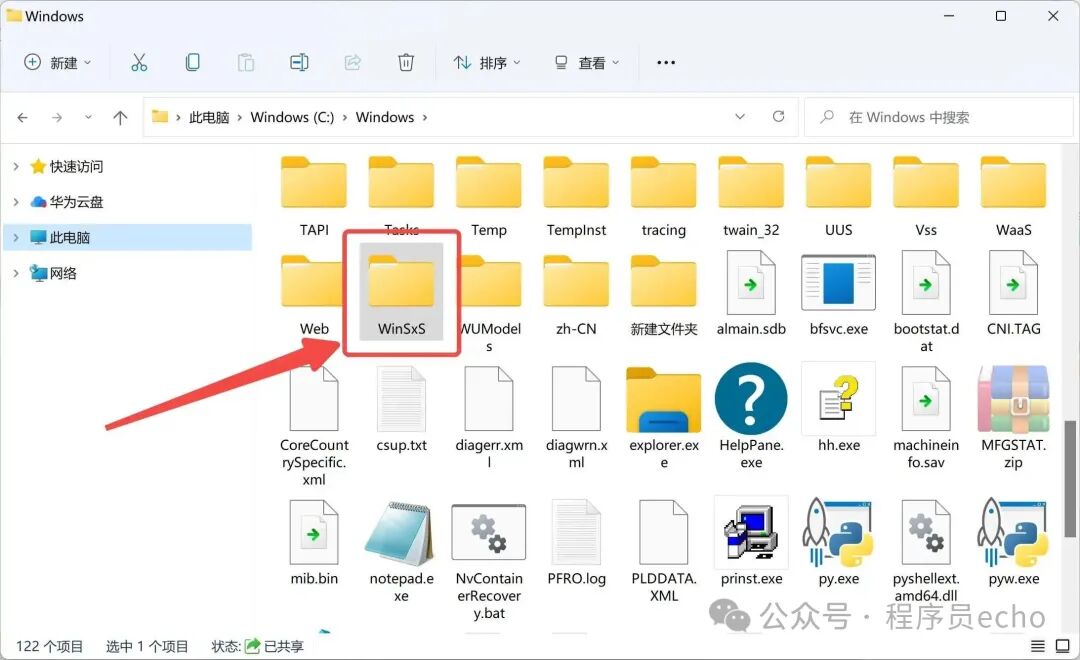Open the tracing folder
The width and height of the screenshot is (1080, 660).
tap(662, 182)
